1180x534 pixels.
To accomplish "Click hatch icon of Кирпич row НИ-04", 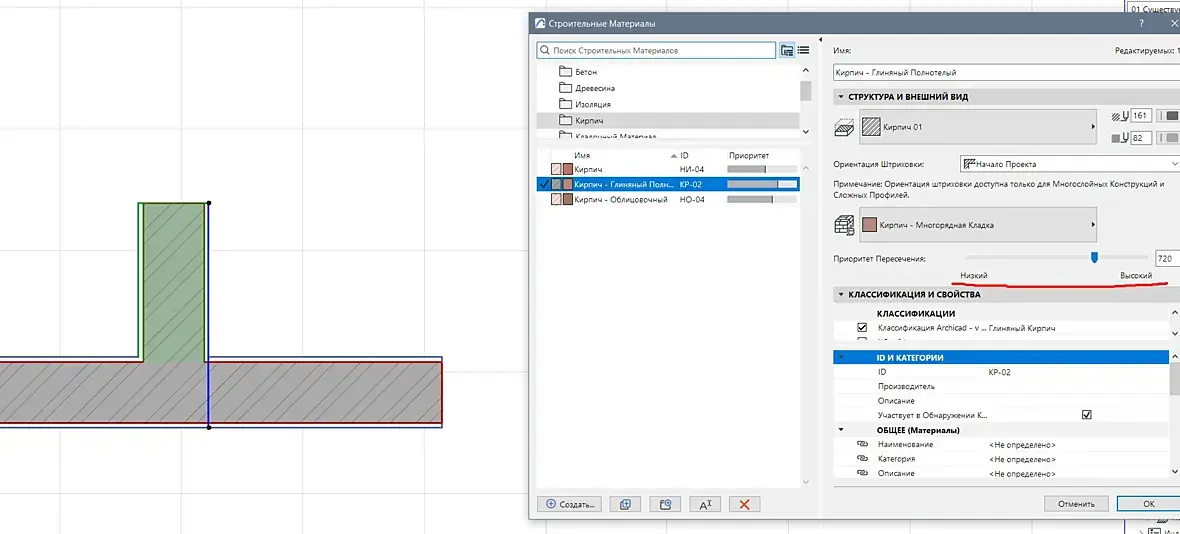I will pos(556,169).
